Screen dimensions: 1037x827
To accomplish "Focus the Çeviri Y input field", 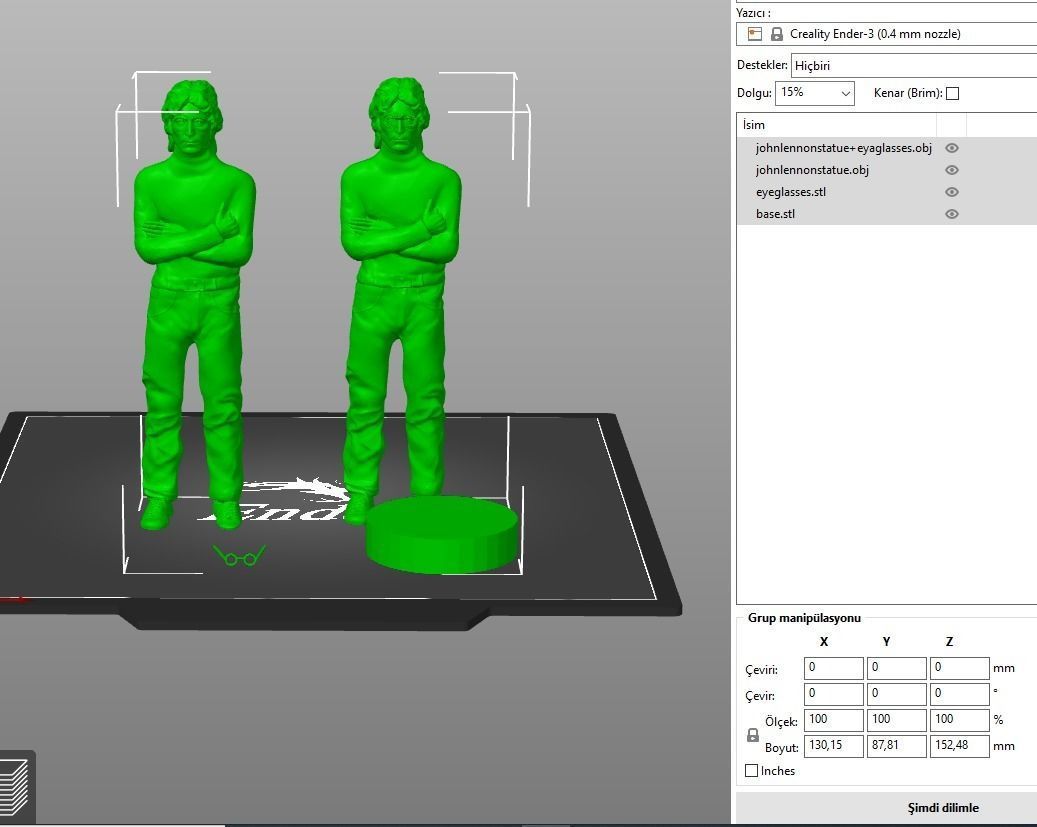I will [896, 668].
